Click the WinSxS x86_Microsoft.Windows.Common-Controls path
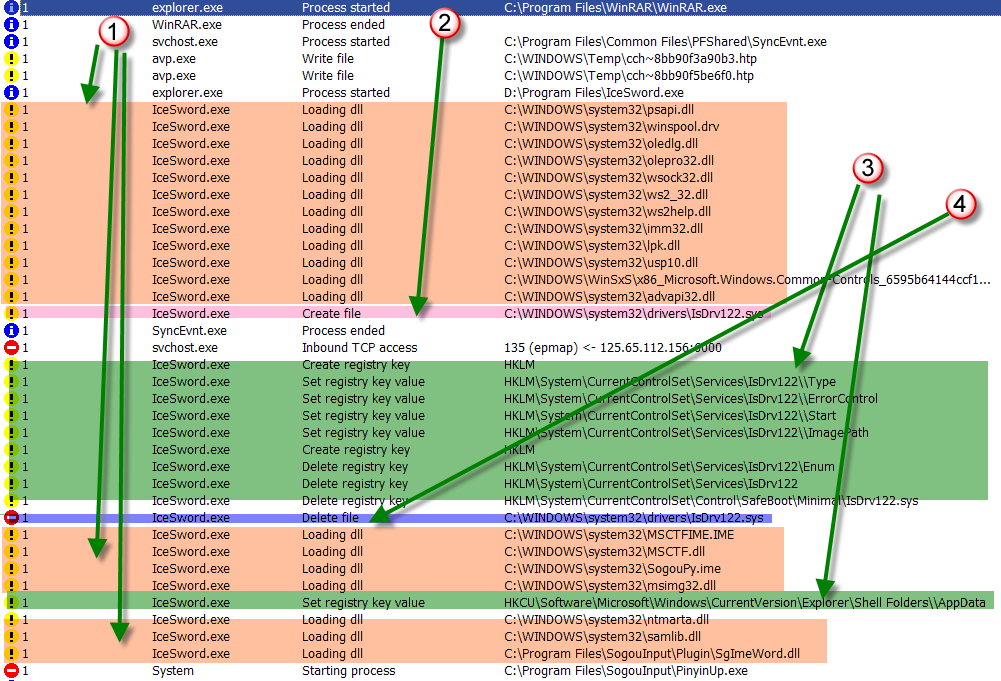 click(x=747, y=280)
